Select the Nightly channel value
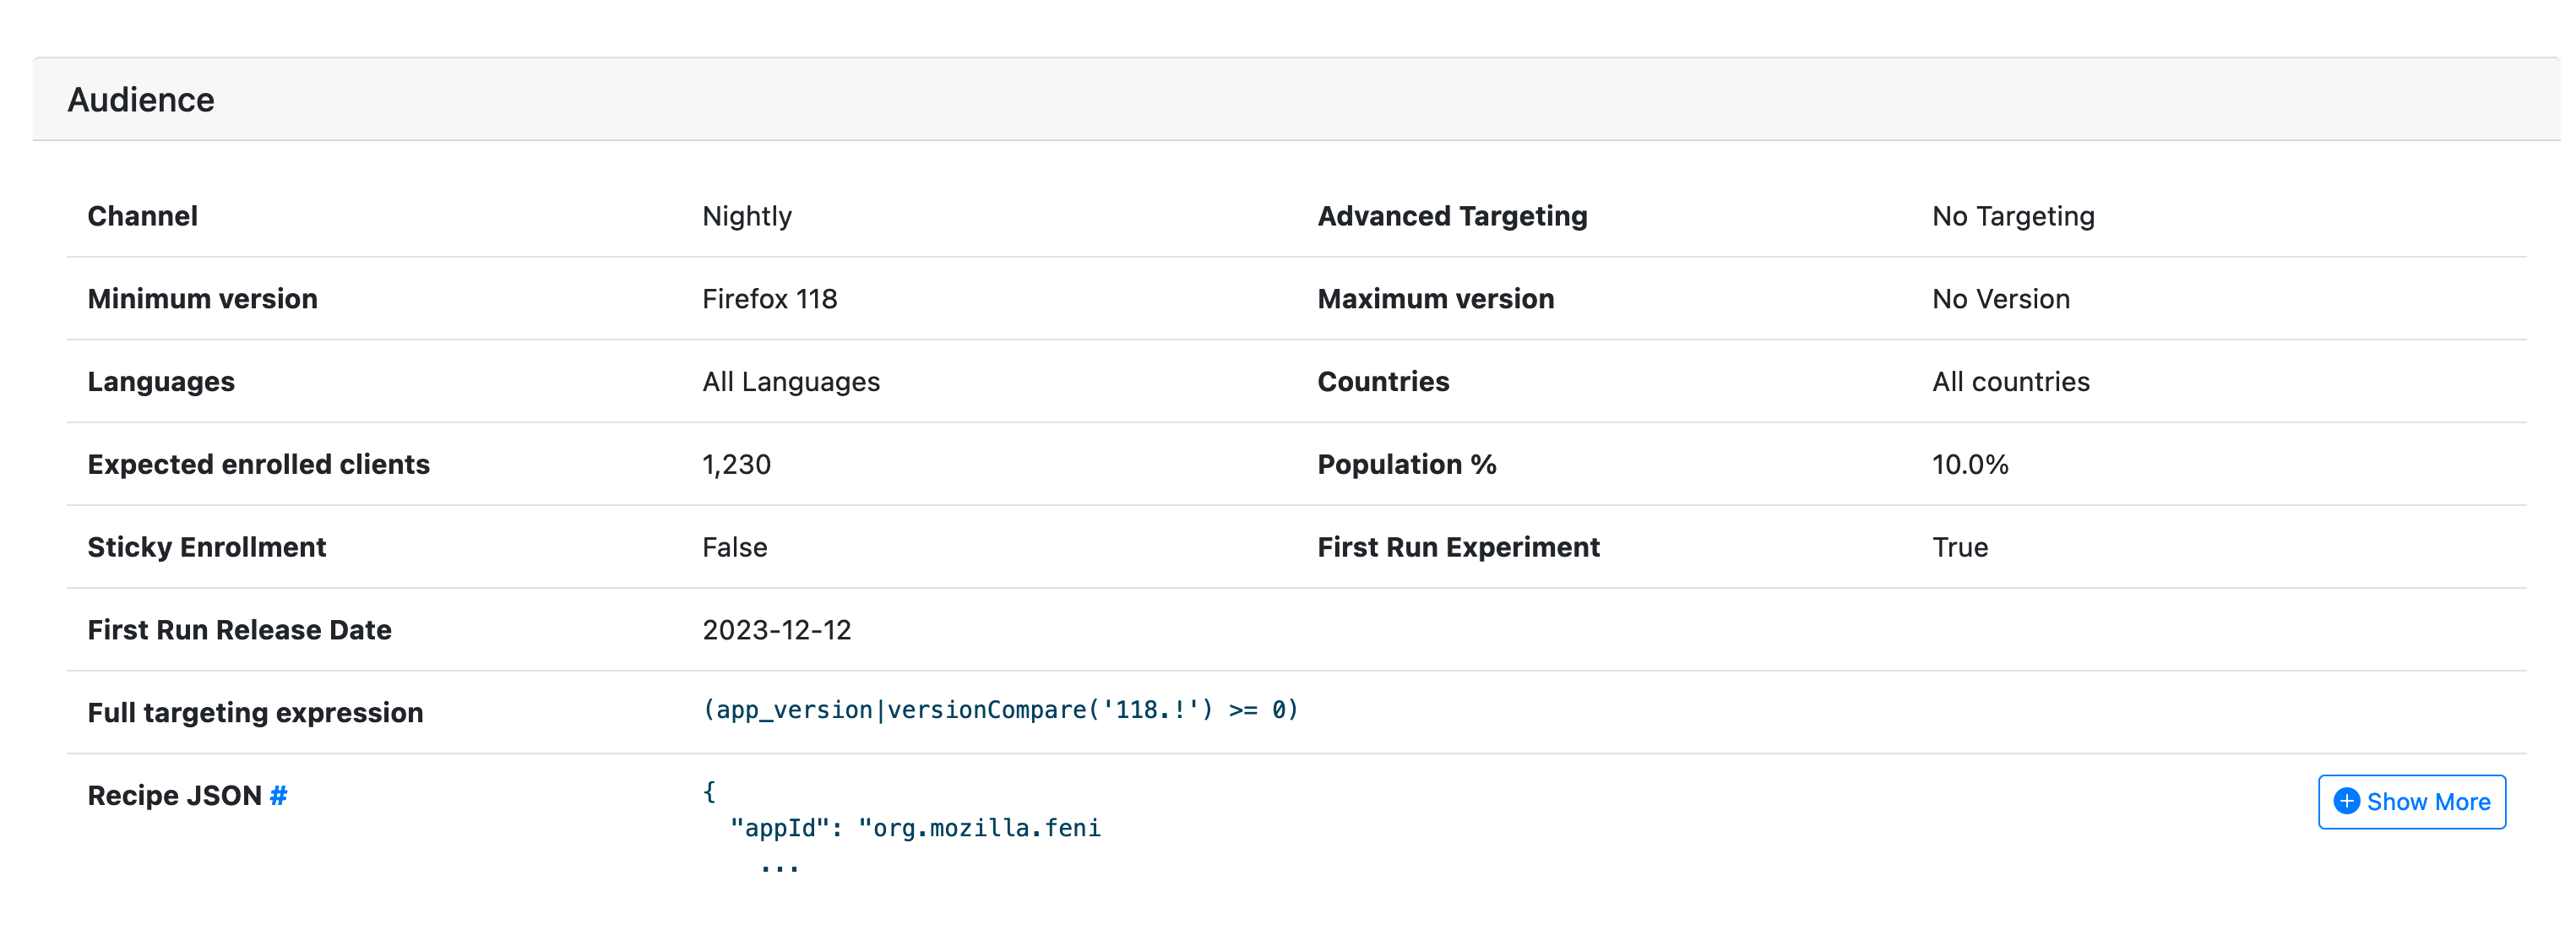Screen dimensions: 2576x941 click(x=747, y=216)
